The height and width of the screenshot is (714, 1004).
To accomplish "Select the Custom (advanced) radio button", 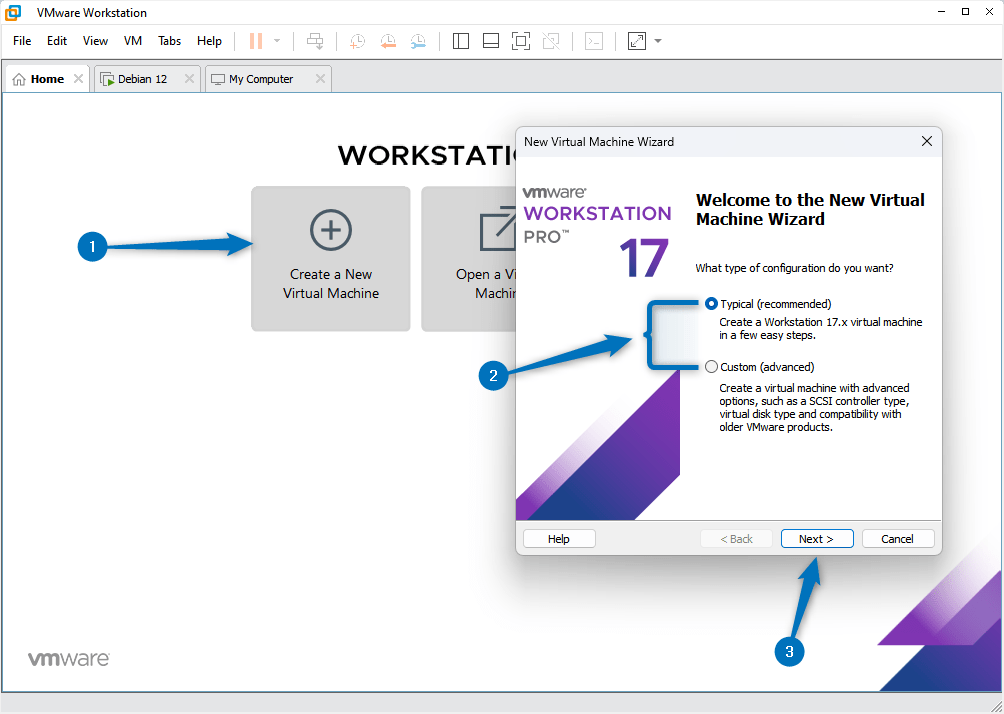I will (x=712, y=367).
